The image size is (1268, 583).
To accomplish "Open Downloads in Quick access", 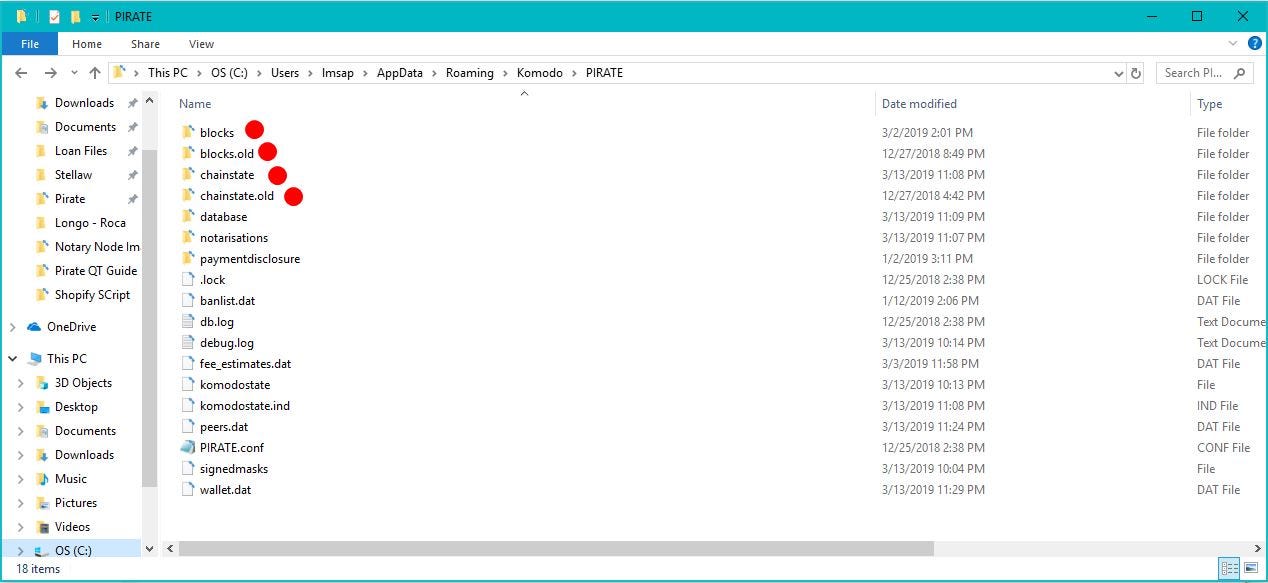I will tap(84, 103).
